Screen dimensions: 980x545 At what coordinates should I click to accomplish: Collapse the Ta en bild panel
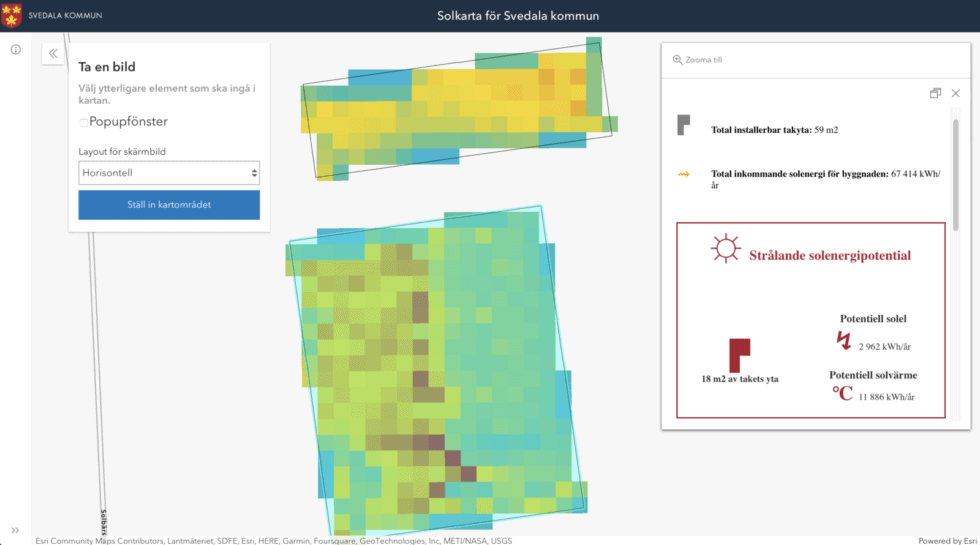point(53,54)
